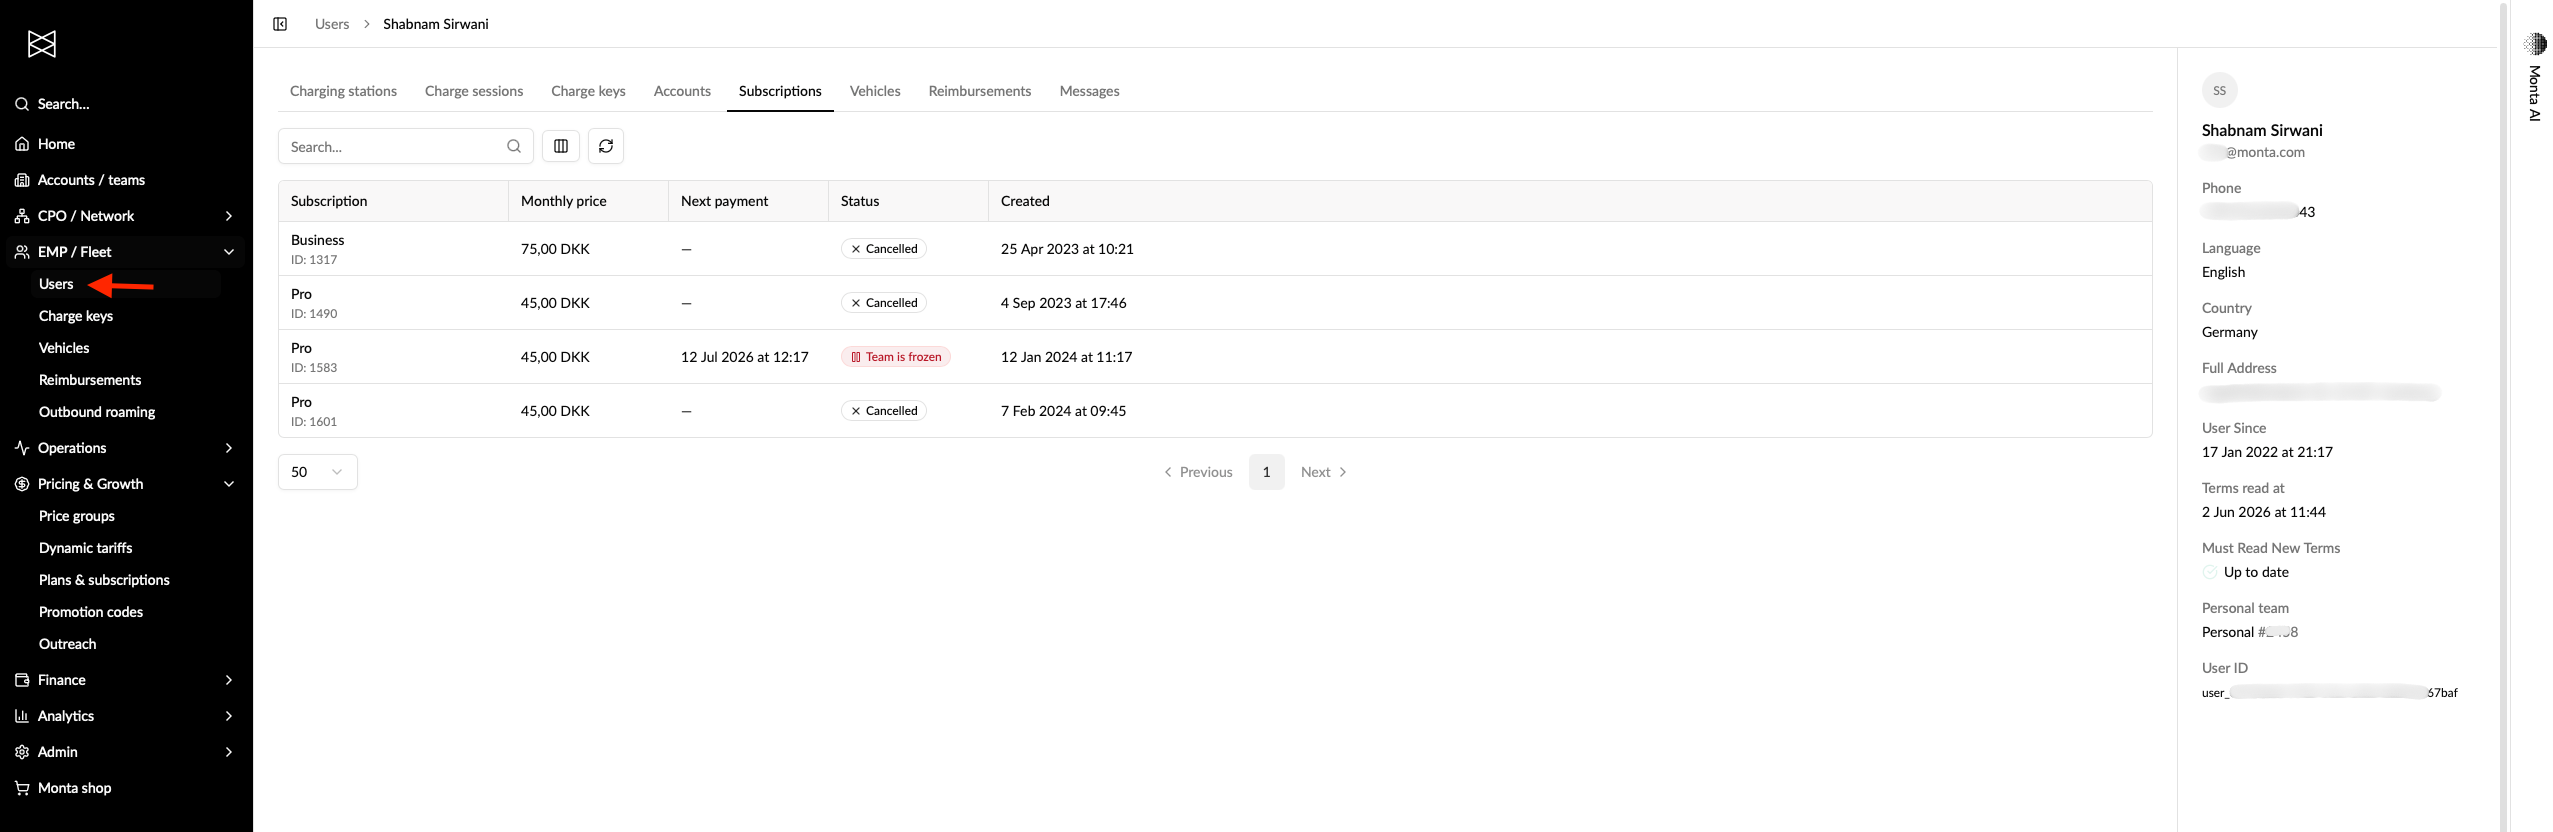Open Users in the sidebar

click(56, 284)
